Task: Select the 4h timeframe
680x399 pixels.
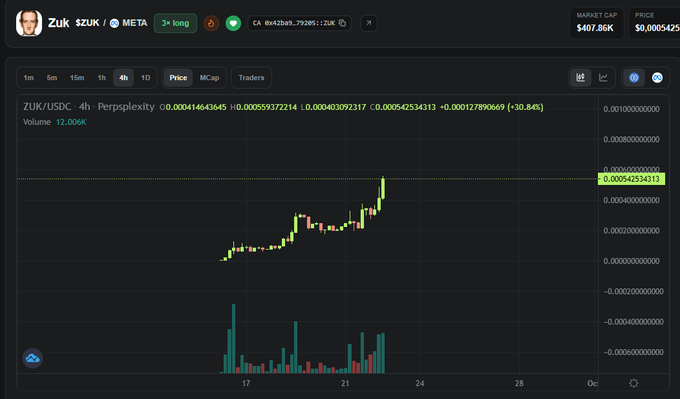Action: coord(124,78)
